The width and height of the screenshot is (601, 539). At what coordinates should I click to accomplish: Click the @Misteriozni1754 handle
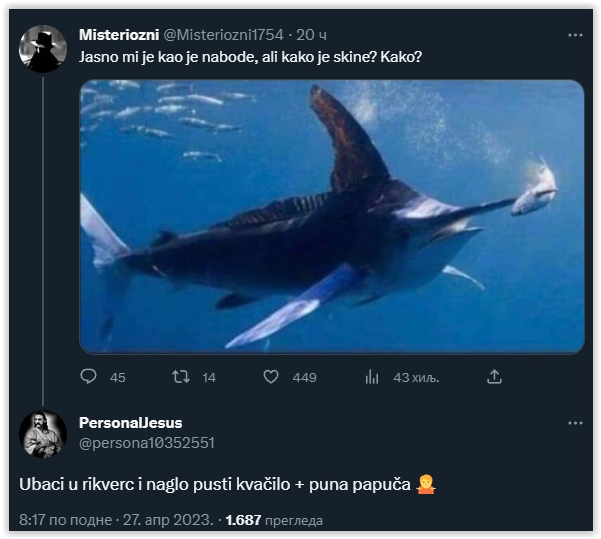(x=227, y=35)
